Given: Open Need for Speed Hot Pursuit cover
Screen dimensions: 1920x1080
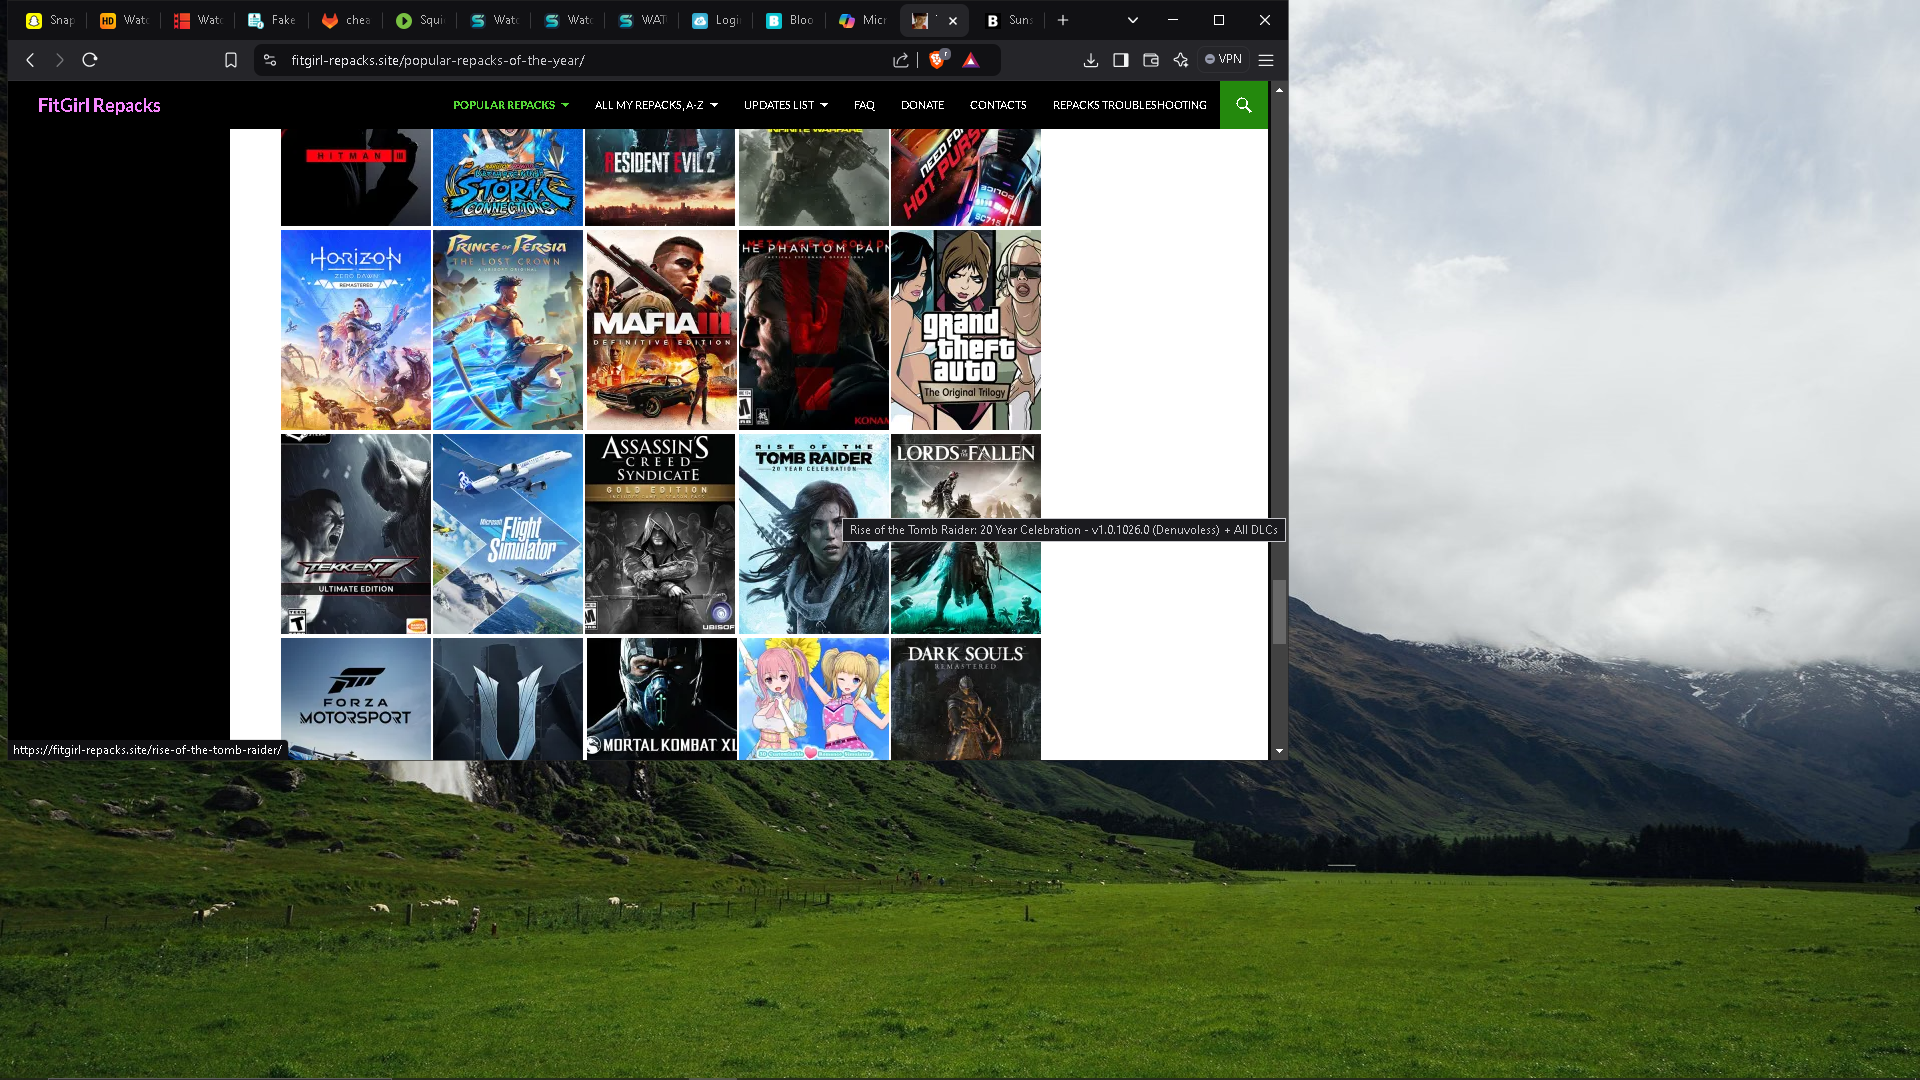Looking at the screenshot, I should [x=966, y=177].
